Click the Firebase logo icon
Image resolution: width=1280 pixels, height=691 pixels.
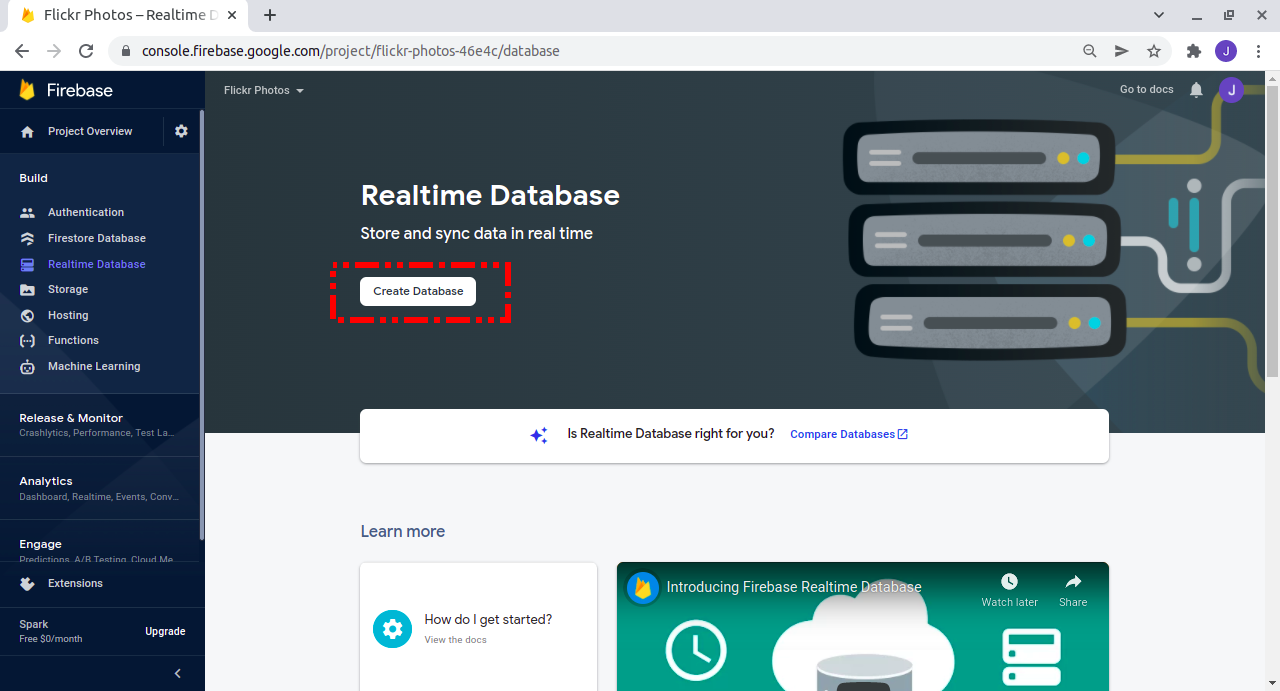[x=27, y=90]
